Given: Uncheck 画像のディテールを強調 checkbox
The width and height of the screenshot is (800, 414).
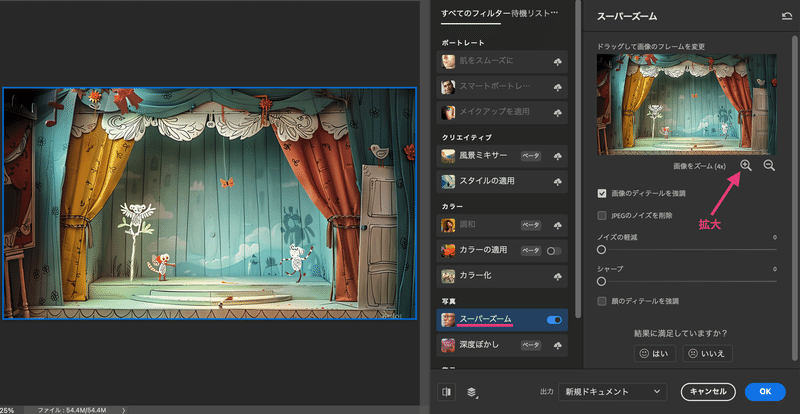Looking at the screenshot, I should coord(602,193).
